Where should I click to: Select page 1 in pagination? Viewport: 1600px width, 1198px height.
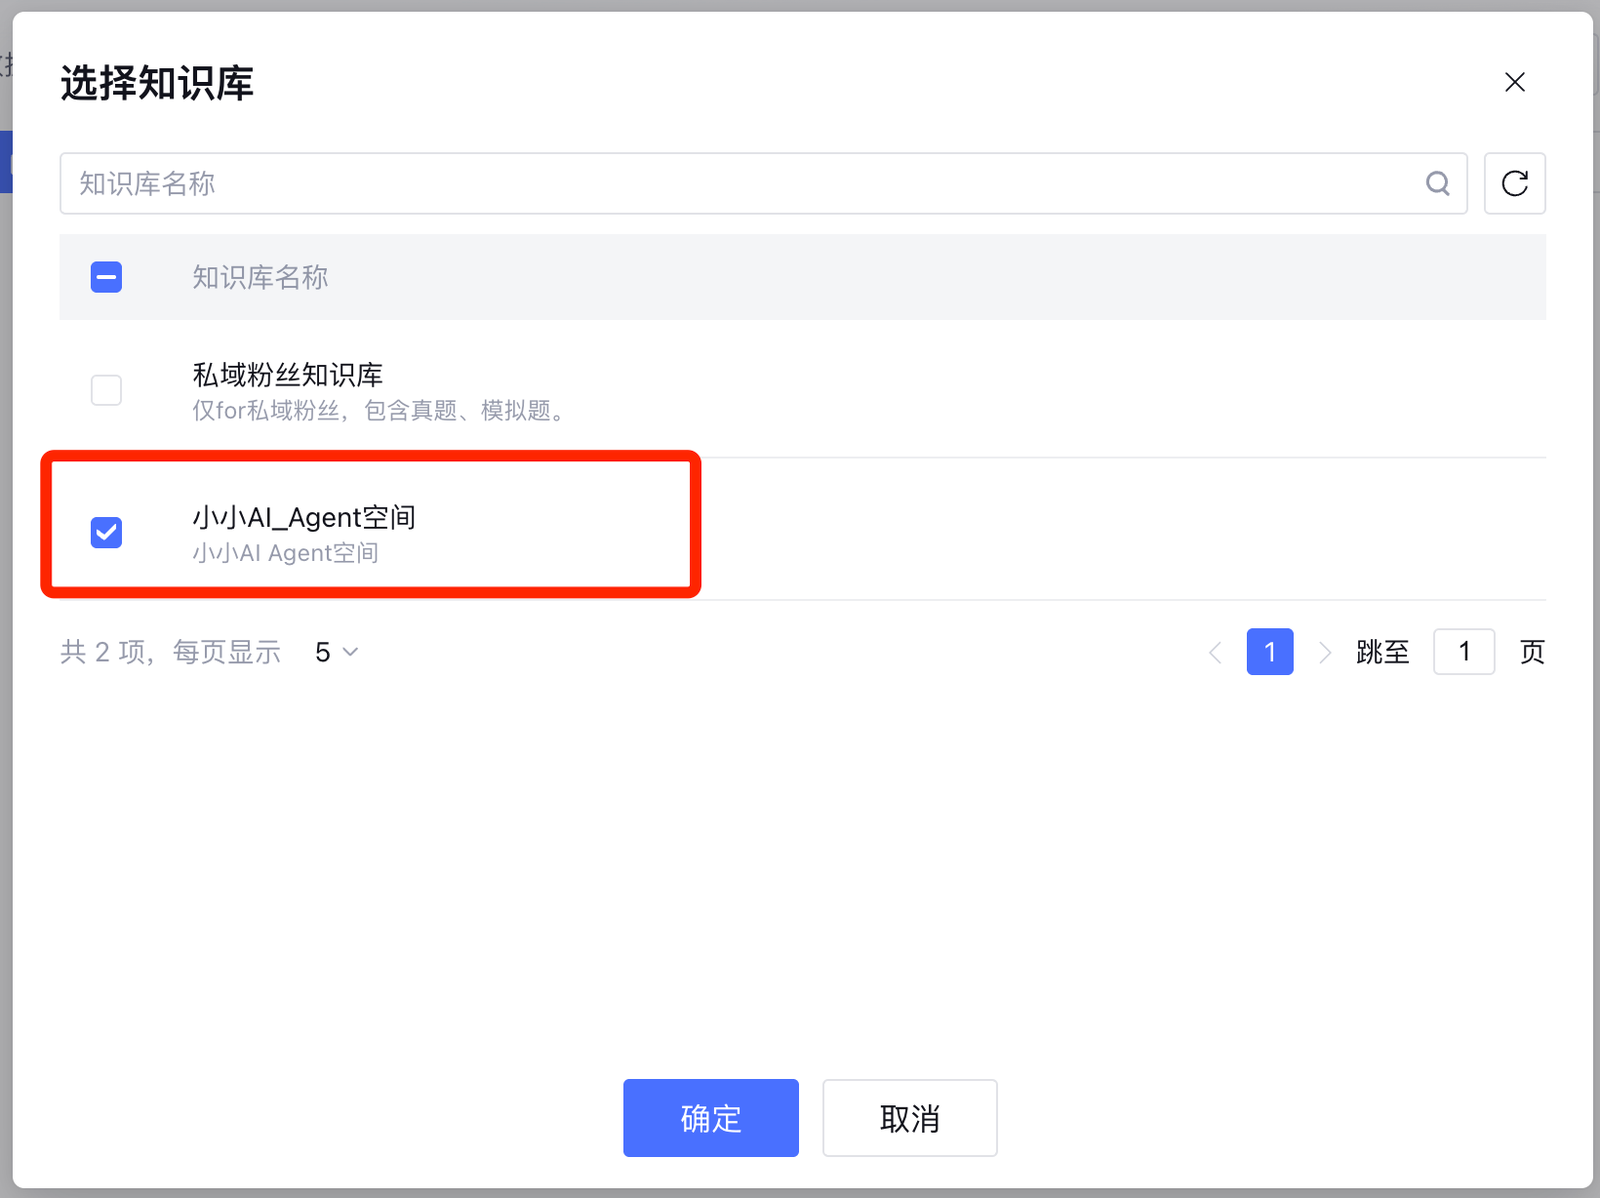tap(1269, 652)
